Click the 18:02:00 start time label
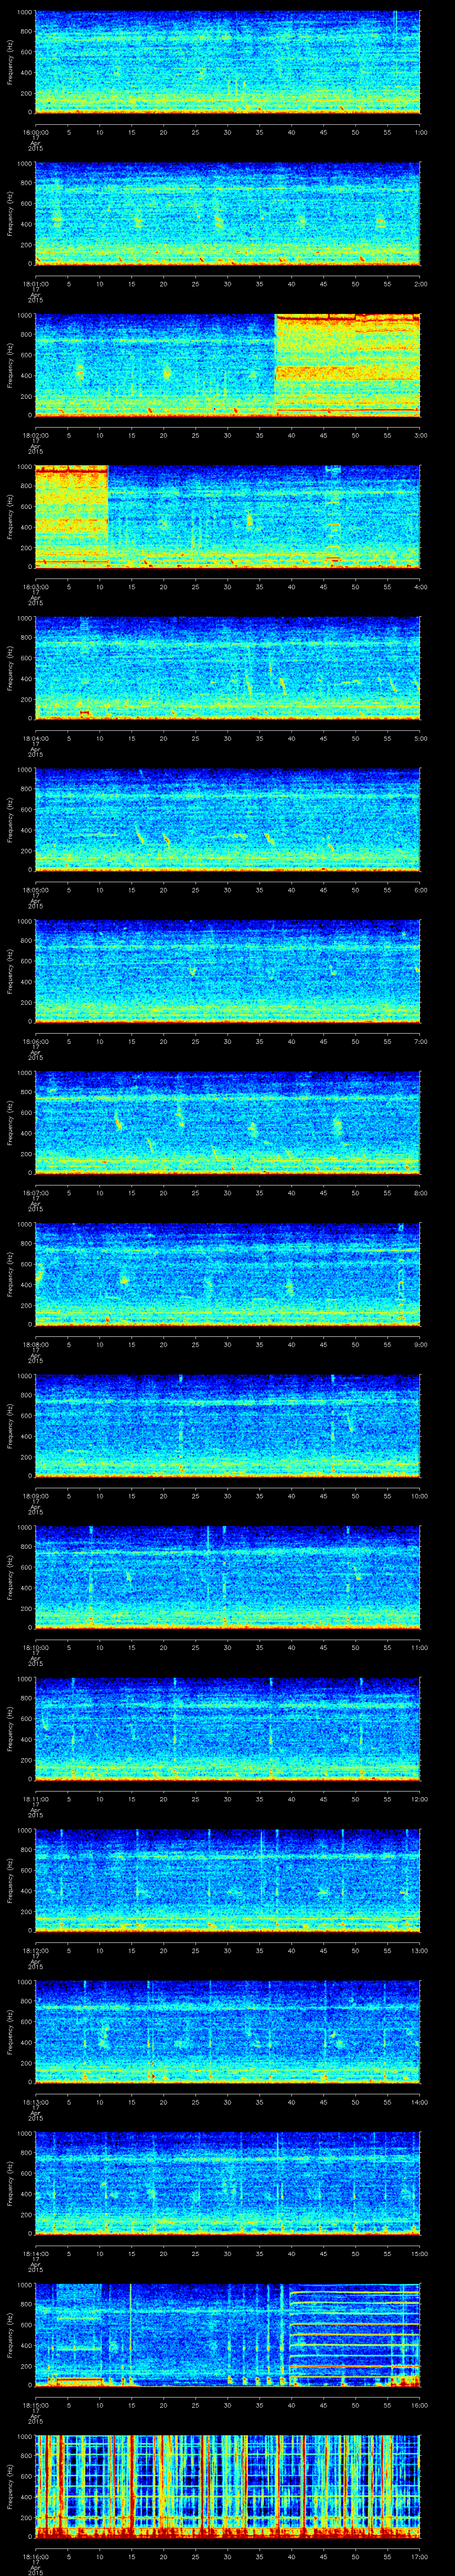This screenshot has height=2576, width=455. point(35,436)
